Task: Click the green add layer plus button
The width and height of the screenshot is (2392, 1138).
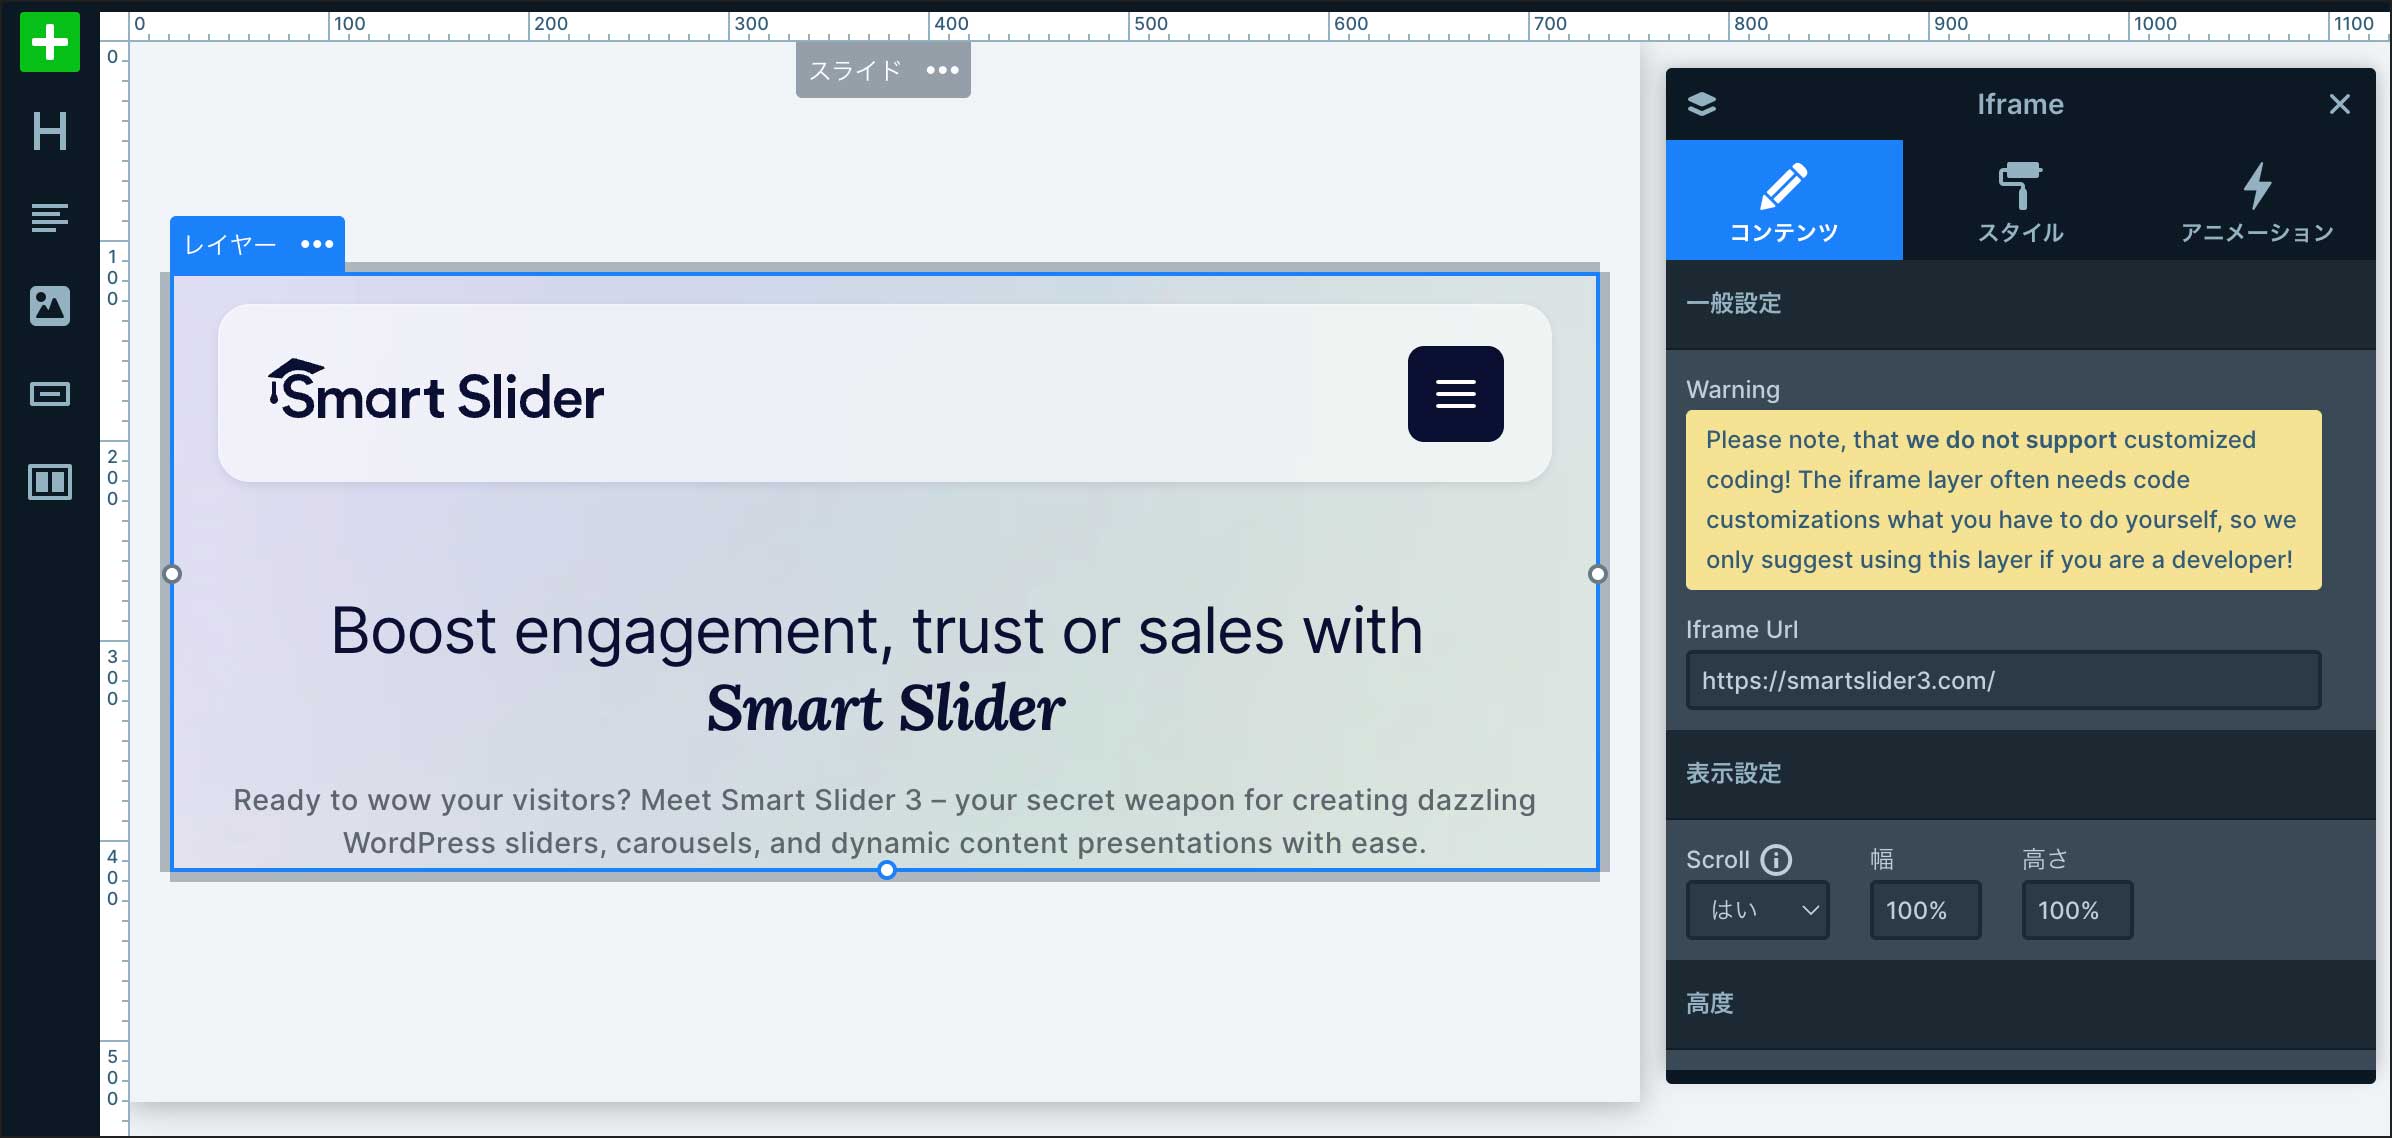Action: tap(49, 43)
